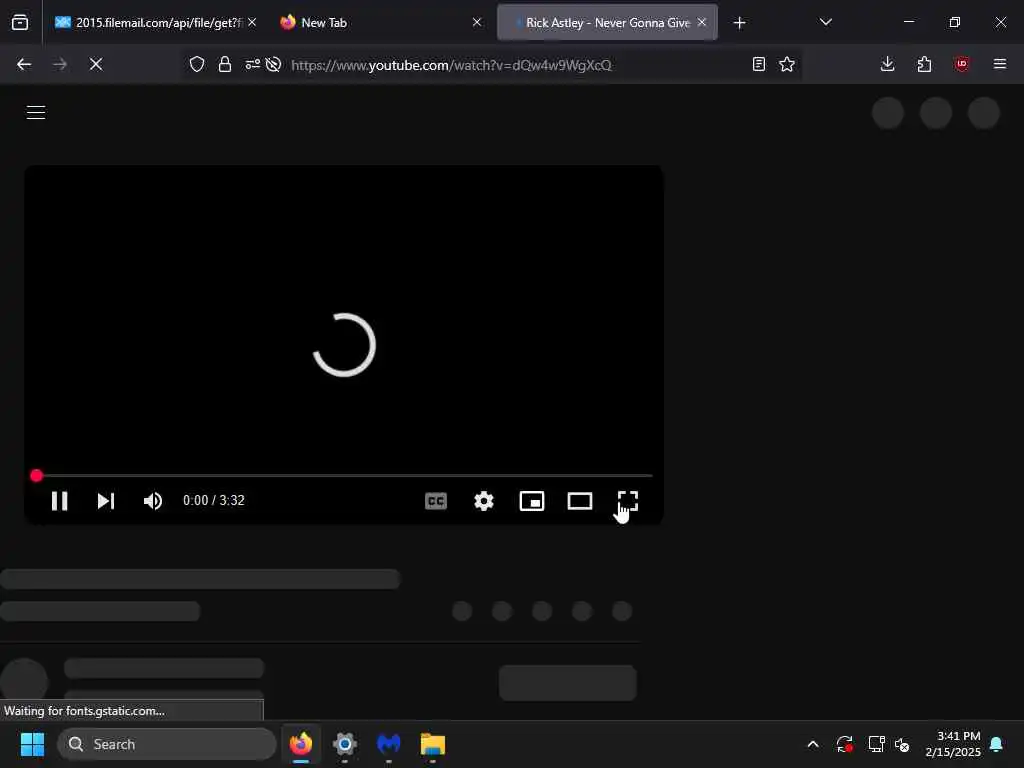Click the sync status tray icon

844,744
